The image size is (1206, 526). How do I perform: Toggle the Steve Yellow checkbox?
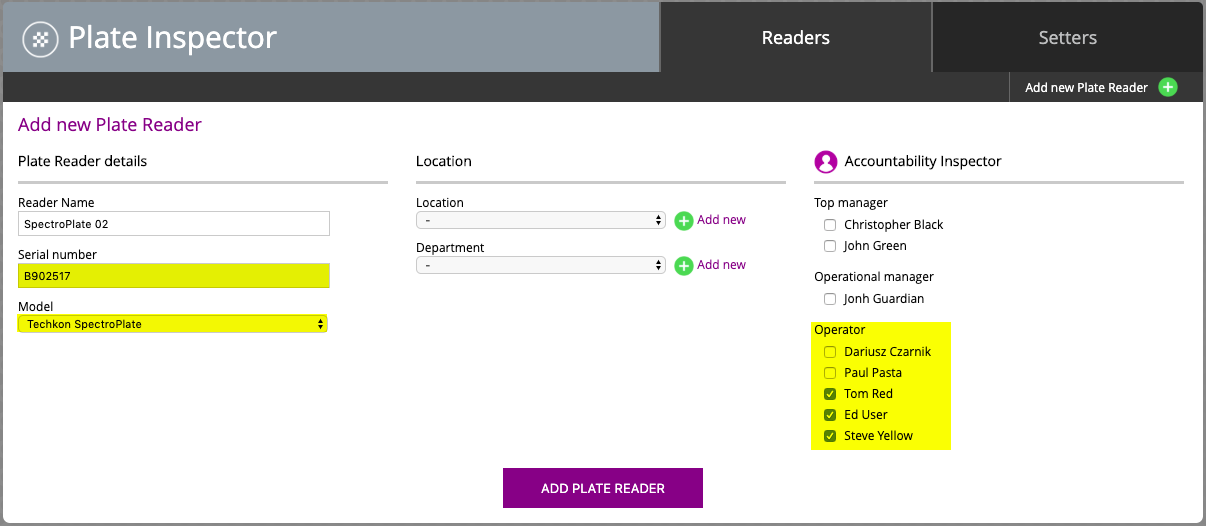pos(830,436)
